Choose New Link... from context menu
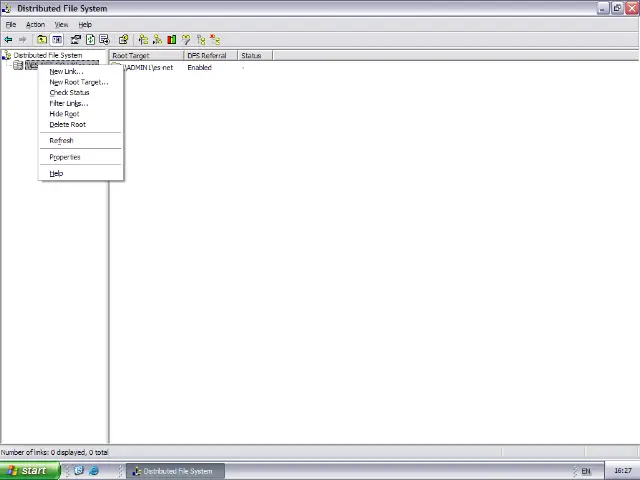This screenshot has width=640, height=480. (x=66, y=71)
